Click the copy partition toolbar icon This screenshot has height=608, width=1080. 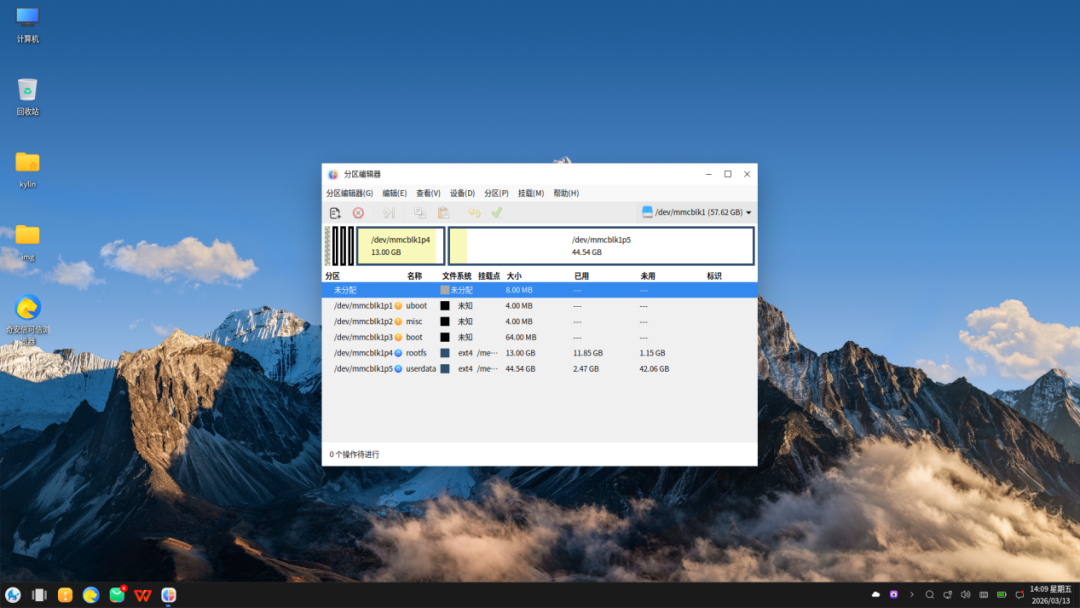419,213
